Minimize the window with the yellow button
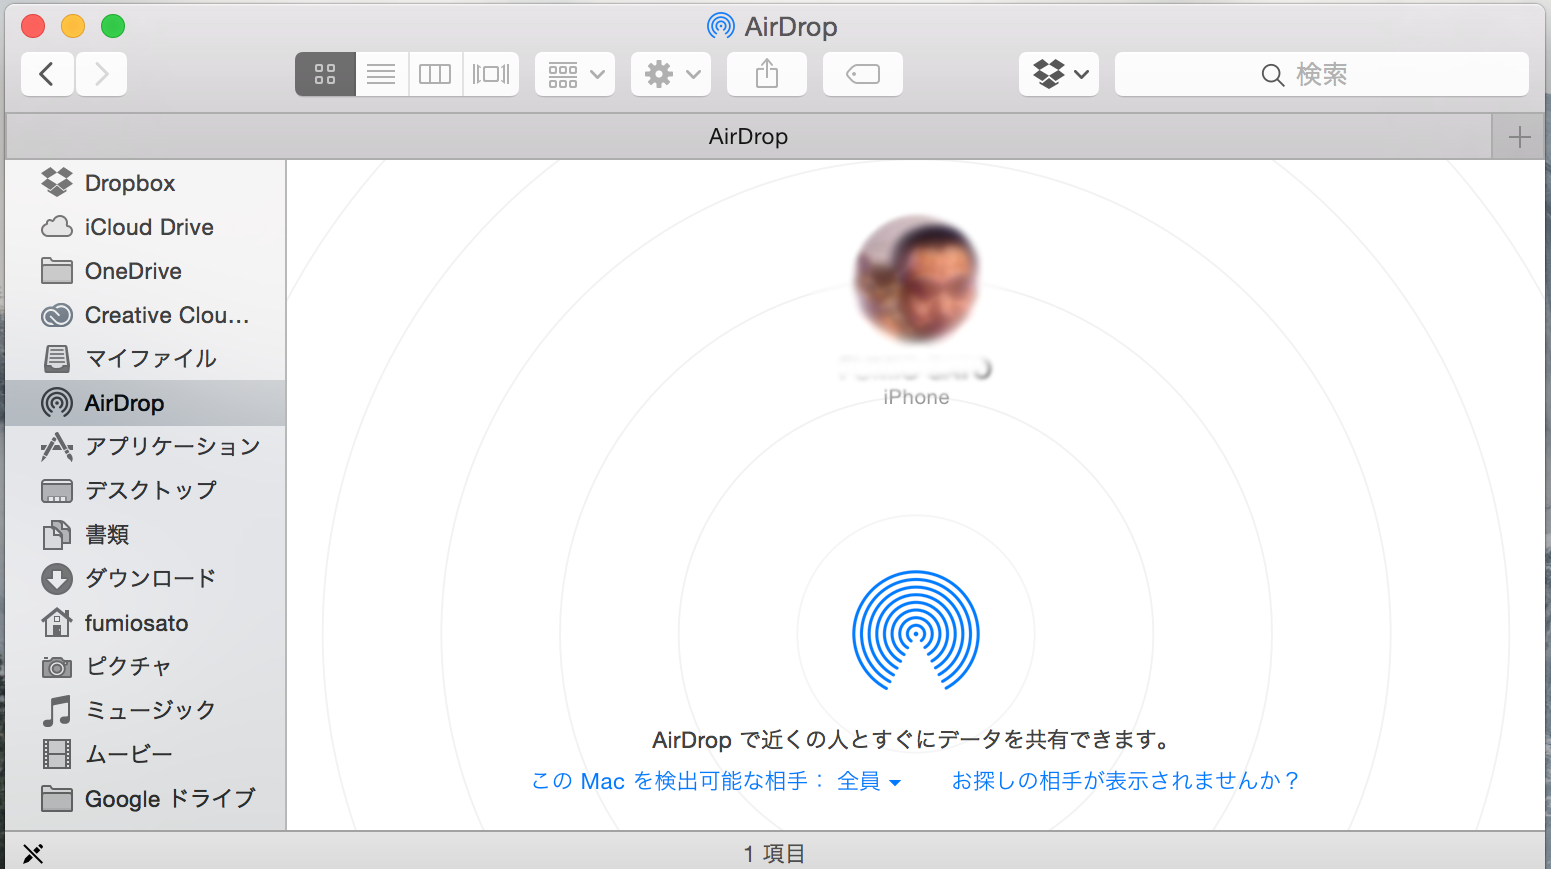The width and height of the screenshot is (1551, 869). (73, 26)
